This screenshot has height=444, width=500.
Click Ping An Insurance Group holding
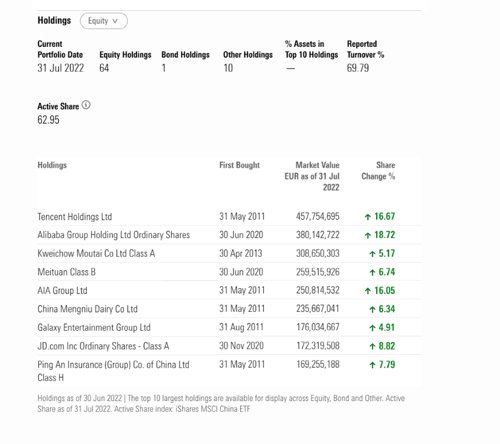[113, 371]
